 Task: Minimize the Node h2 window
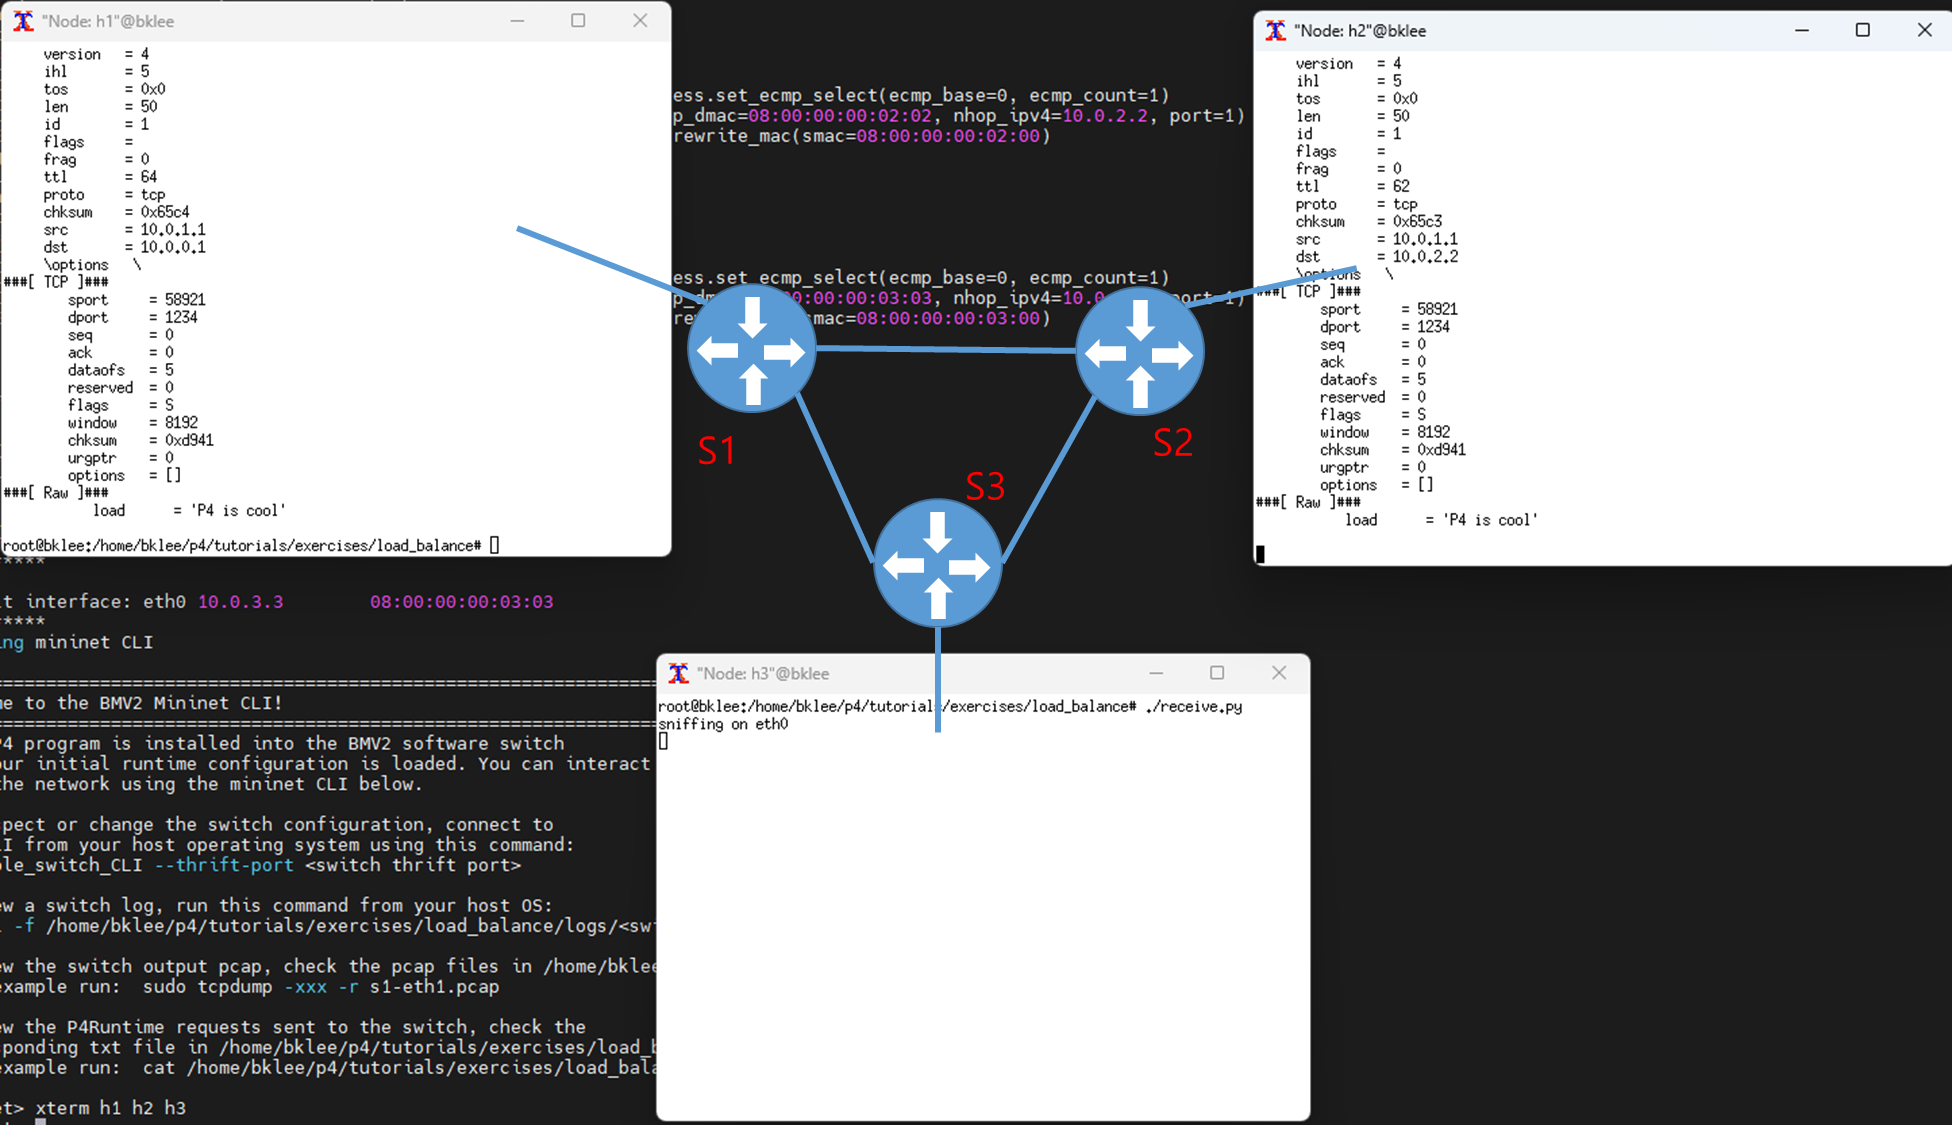click(x=1802, y=30)
